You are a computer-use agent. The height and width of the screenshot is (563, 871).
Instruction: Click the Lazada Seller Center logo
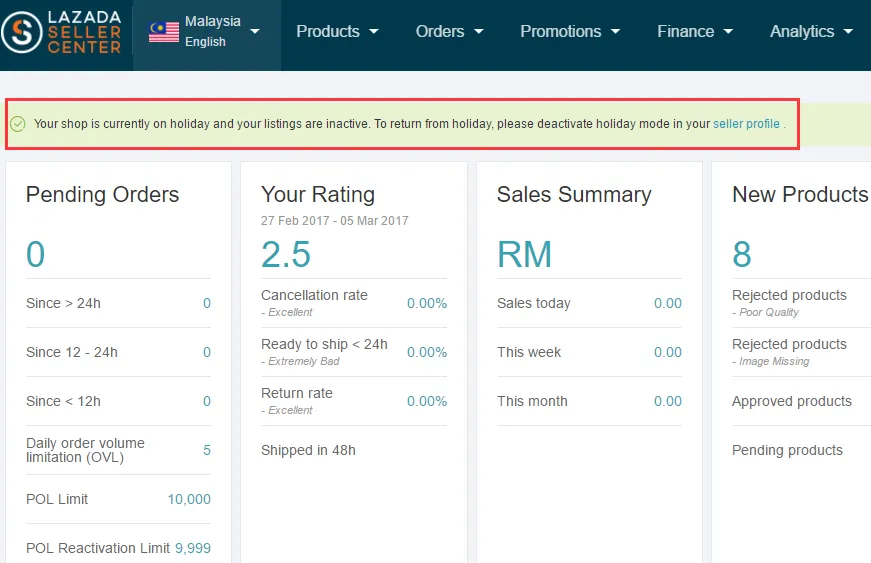point(61,32)
